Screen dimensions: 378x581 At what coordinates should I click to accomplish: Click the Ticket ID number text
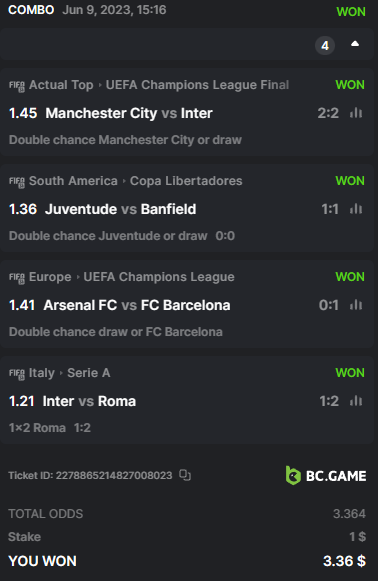coord(90,475)
